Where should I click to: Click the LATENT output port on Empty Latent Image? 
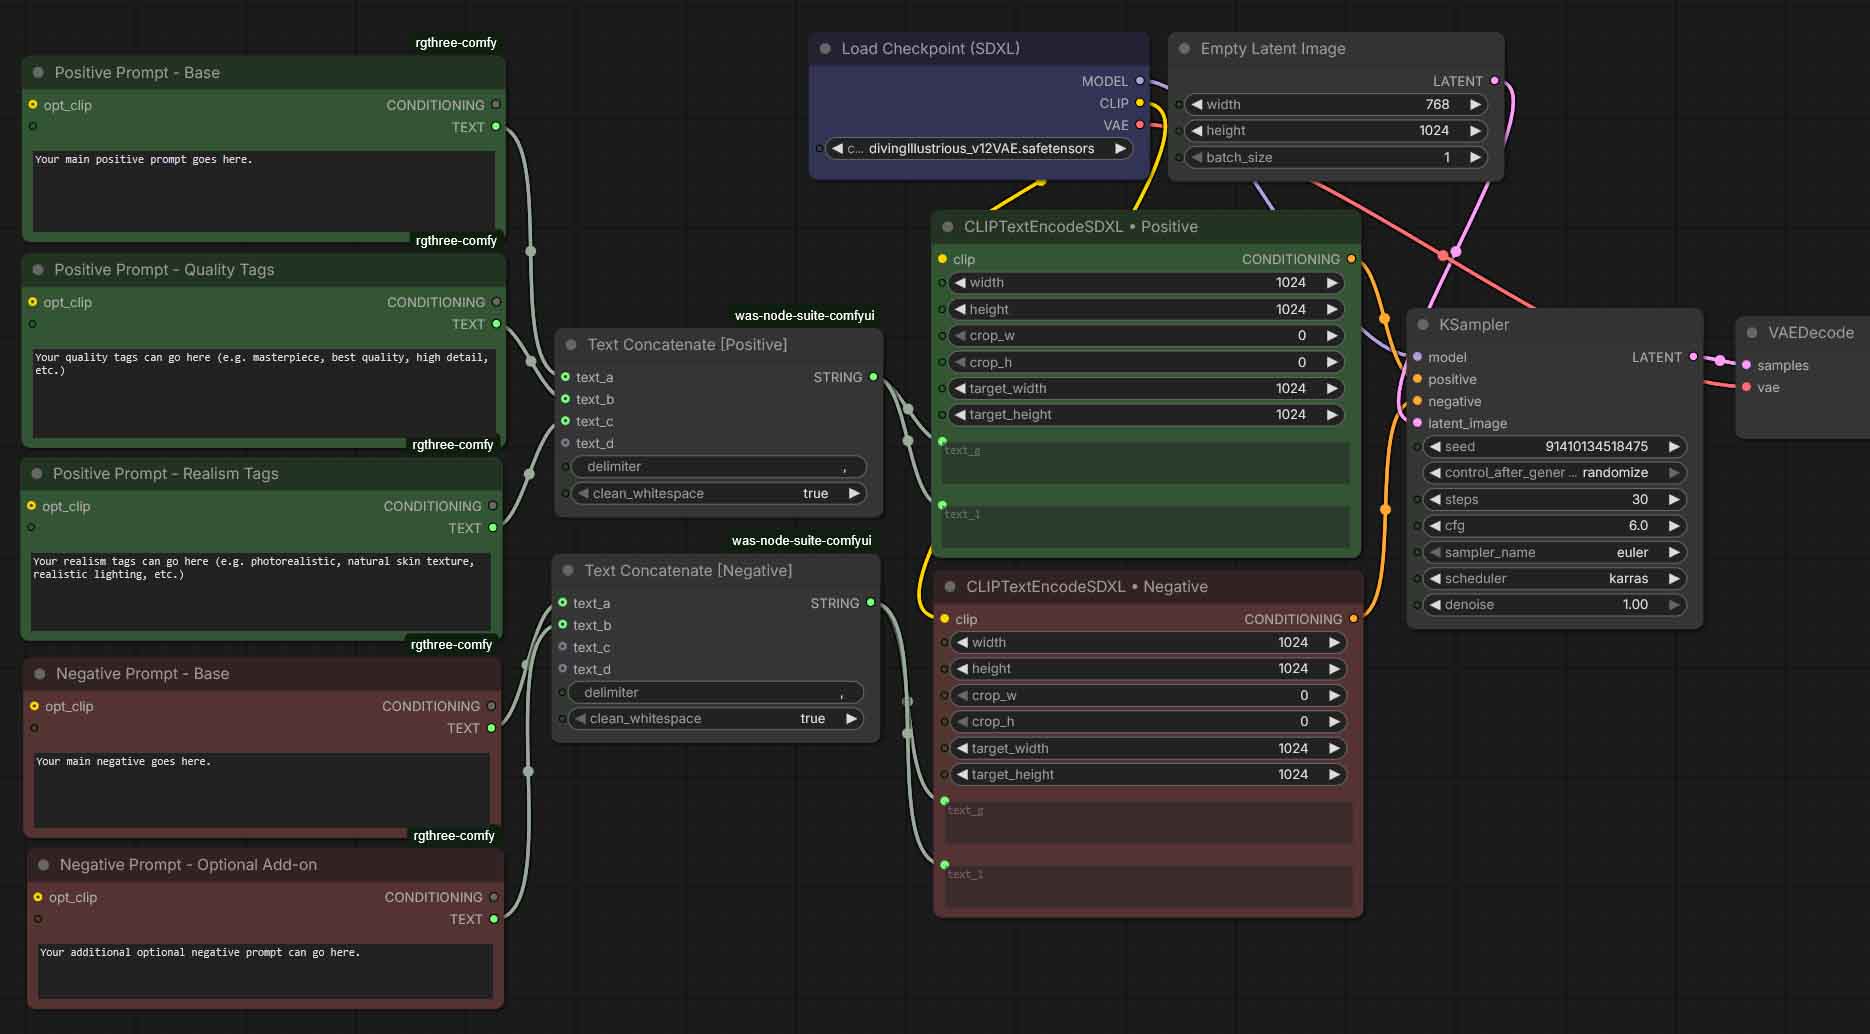click(1495, 81)
